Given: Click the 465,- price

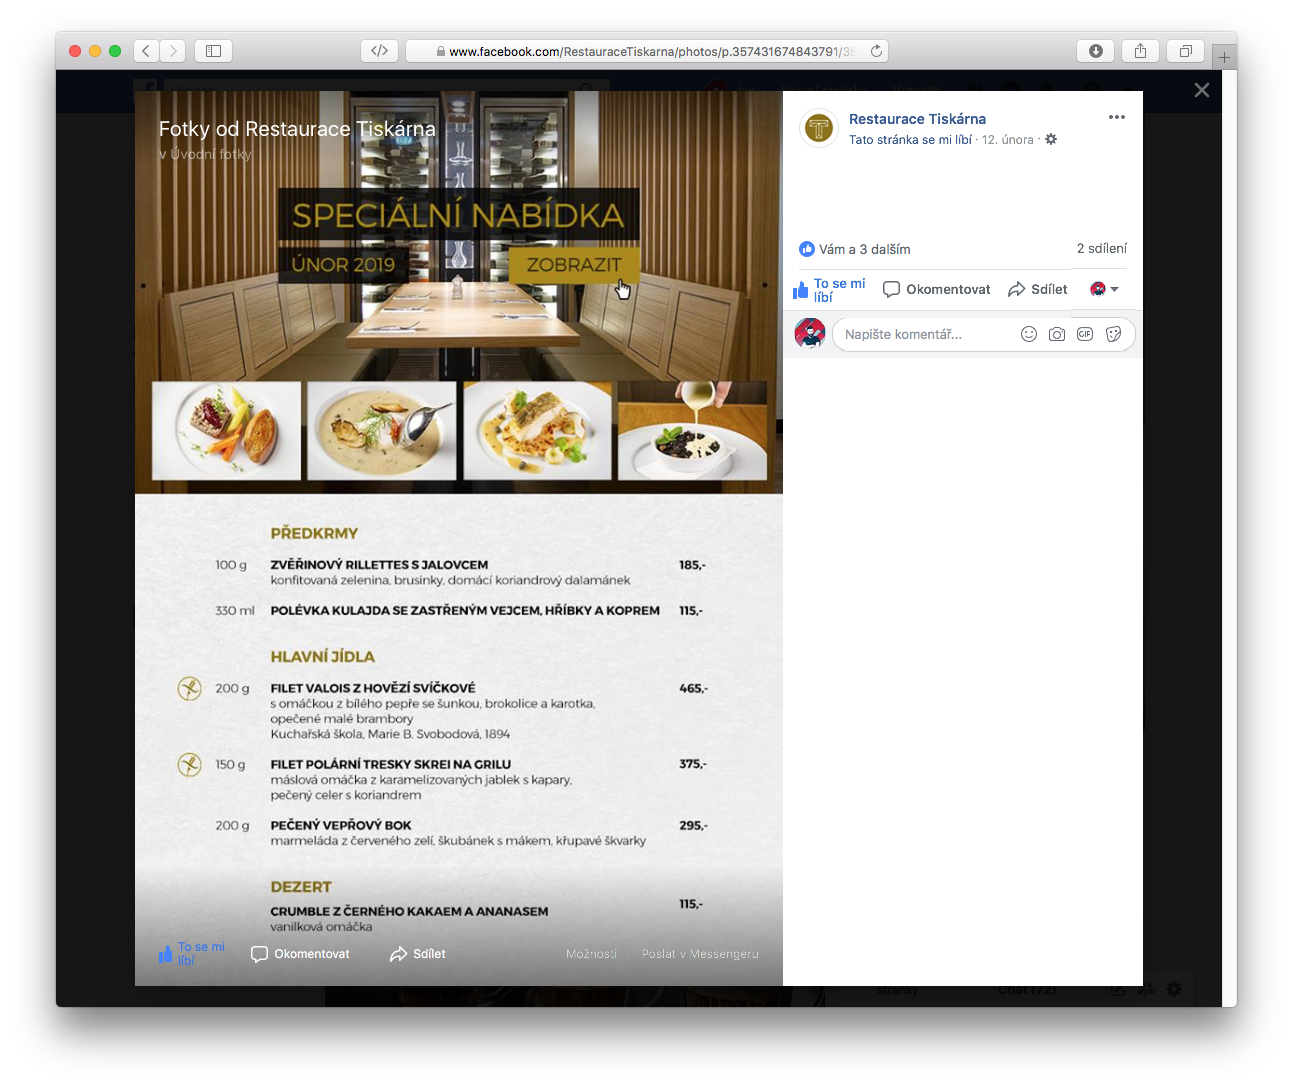Looking at the screenshot, I should click(x=693, y=688).
